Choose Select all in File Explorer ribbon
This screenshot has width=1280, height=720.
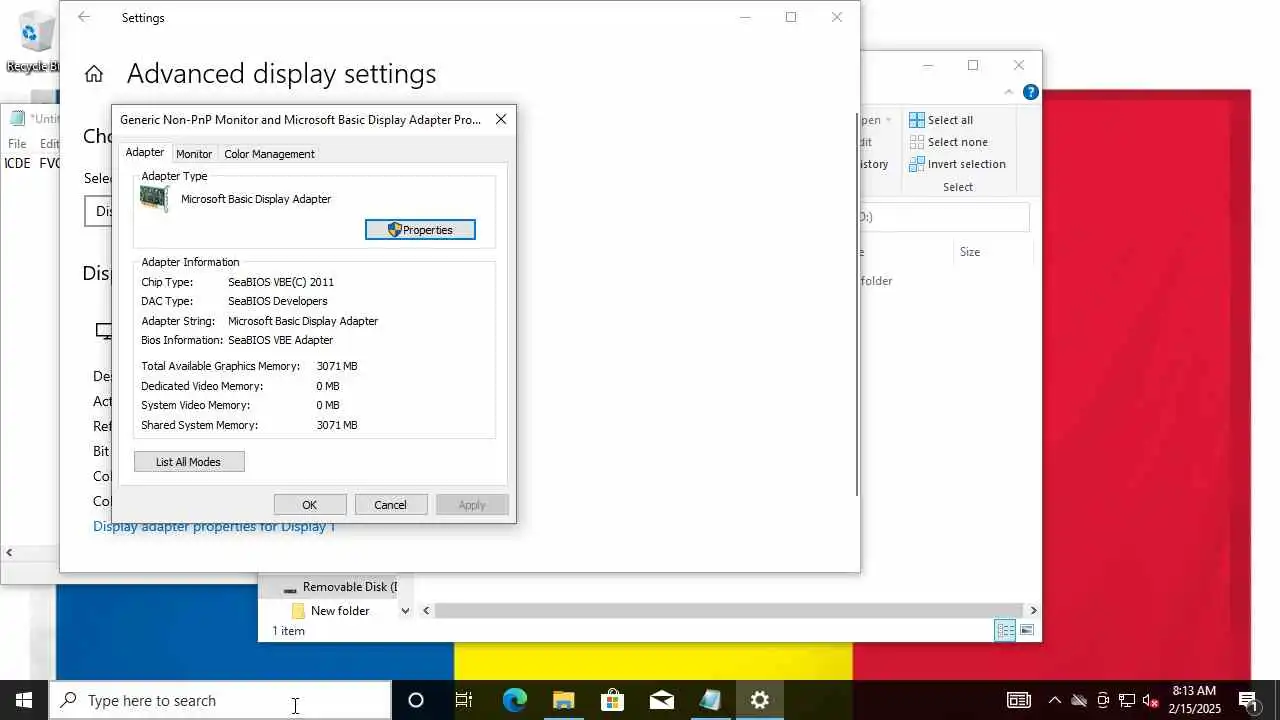click(x=941, y=120)
